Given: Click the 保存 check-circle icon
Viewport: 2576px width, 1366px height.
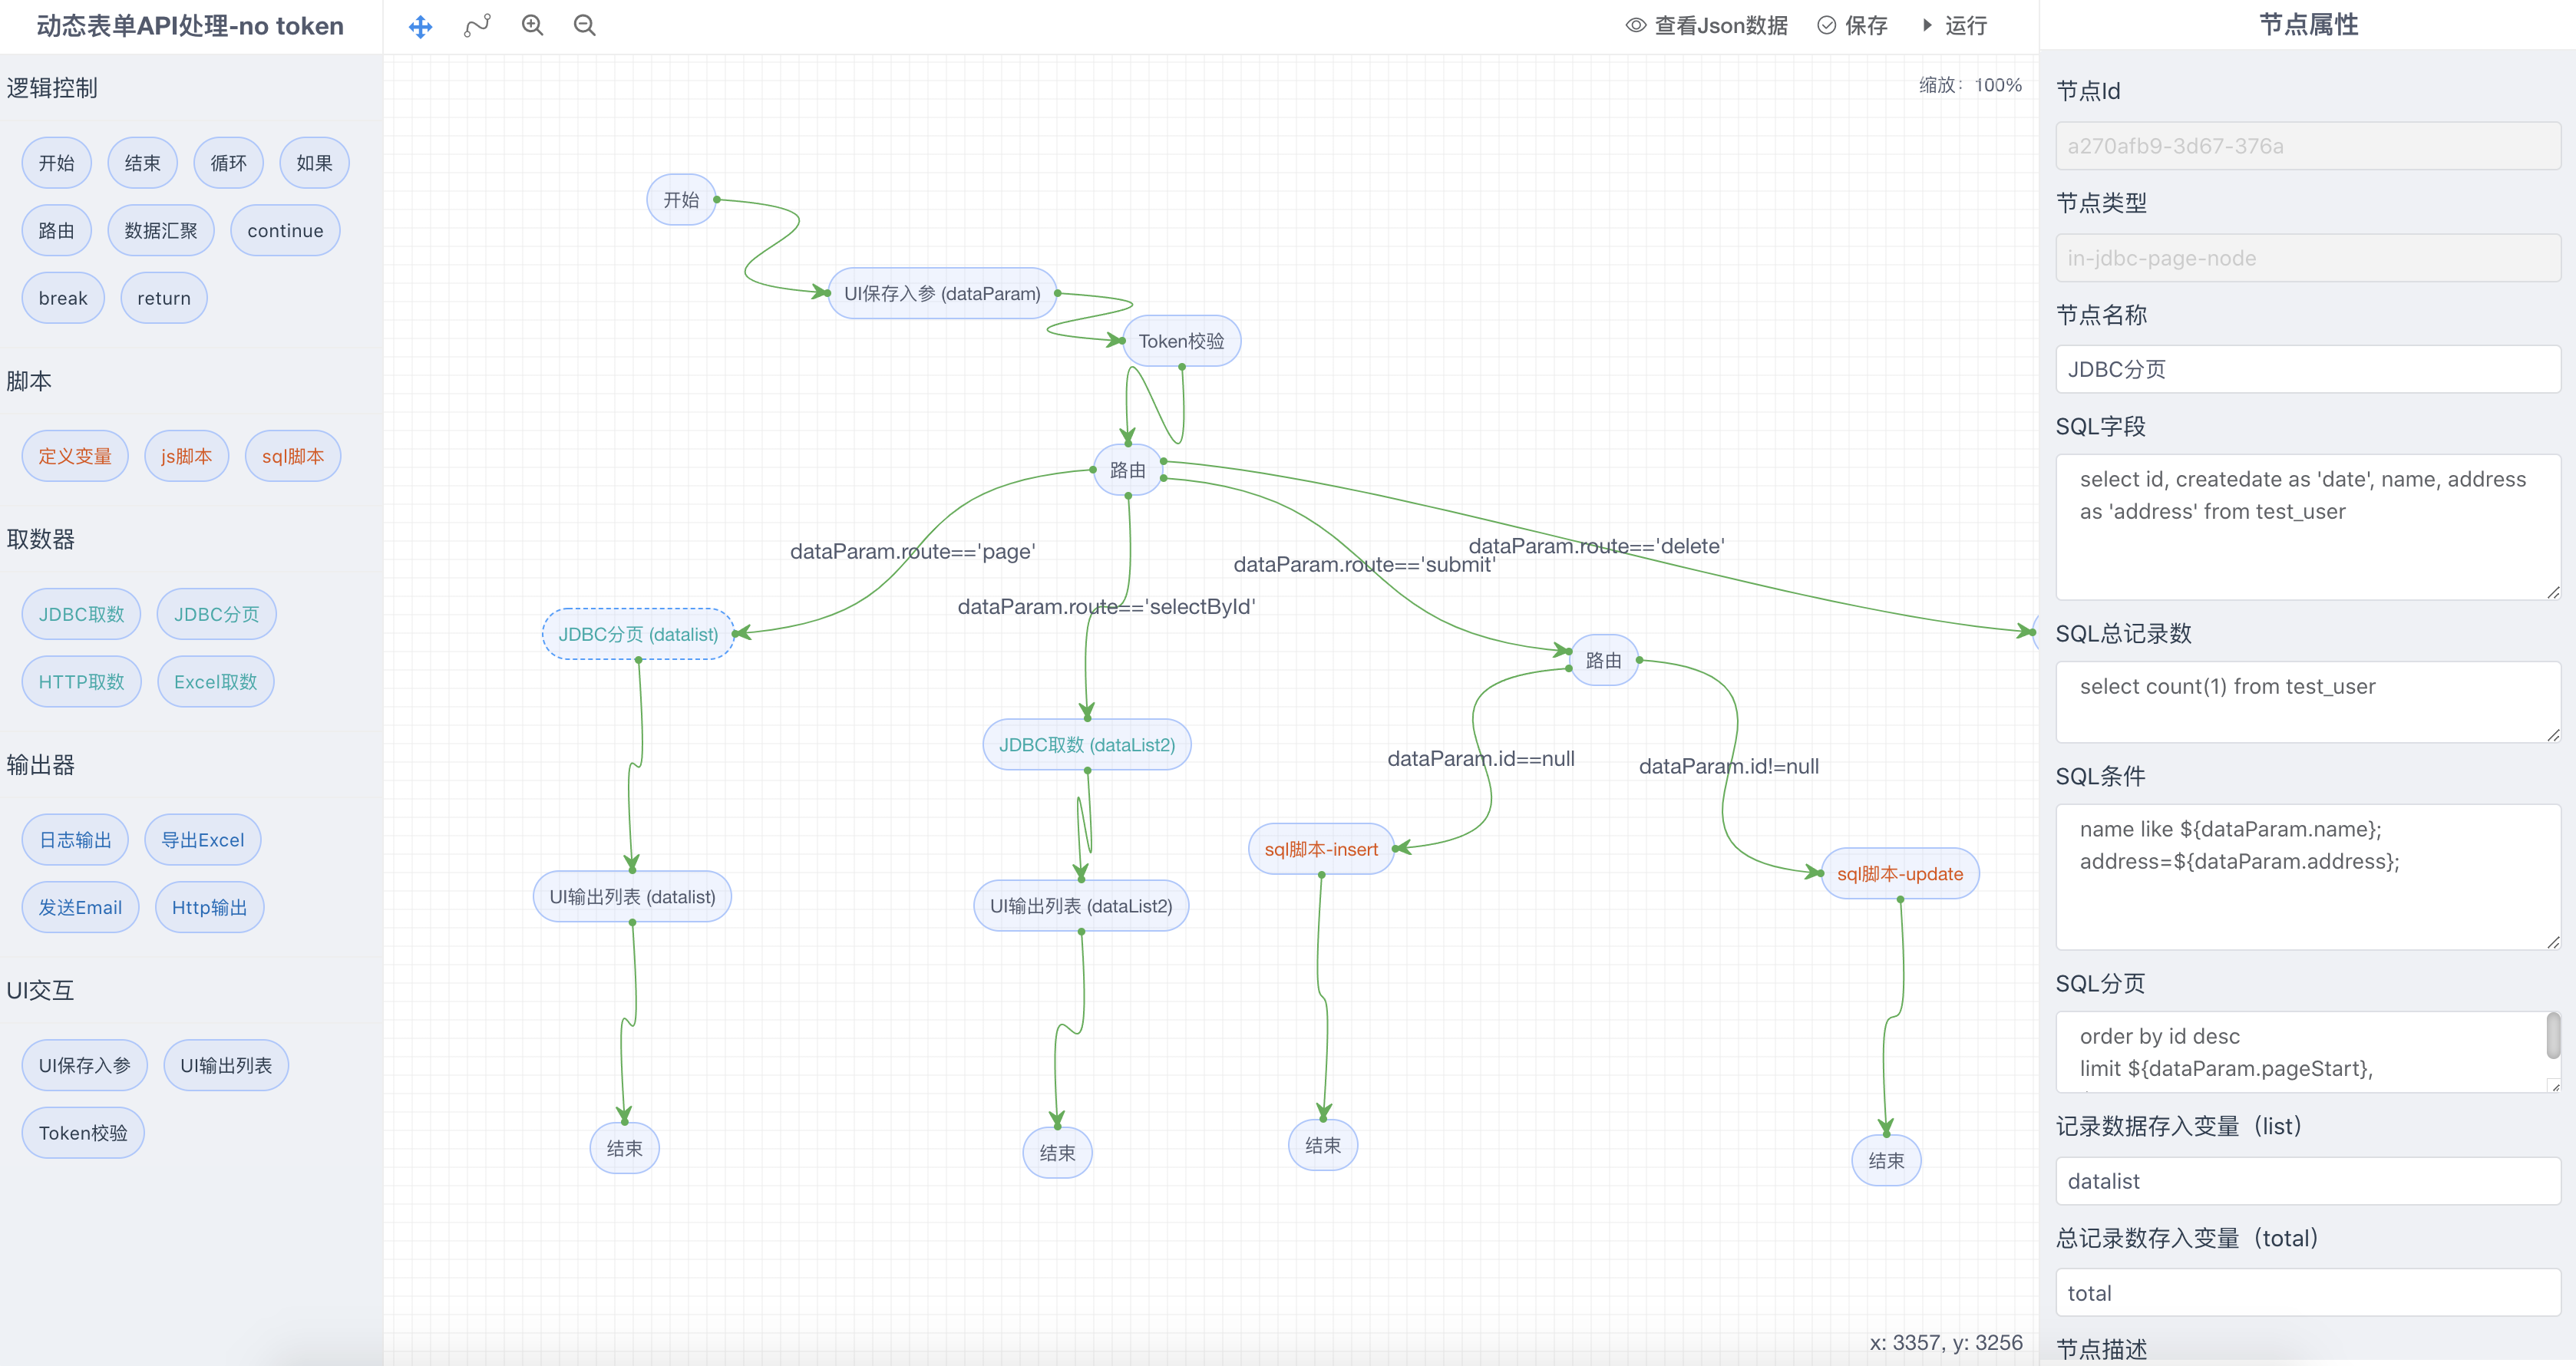Looking at the screenshot, I should tap(1826, 26).
